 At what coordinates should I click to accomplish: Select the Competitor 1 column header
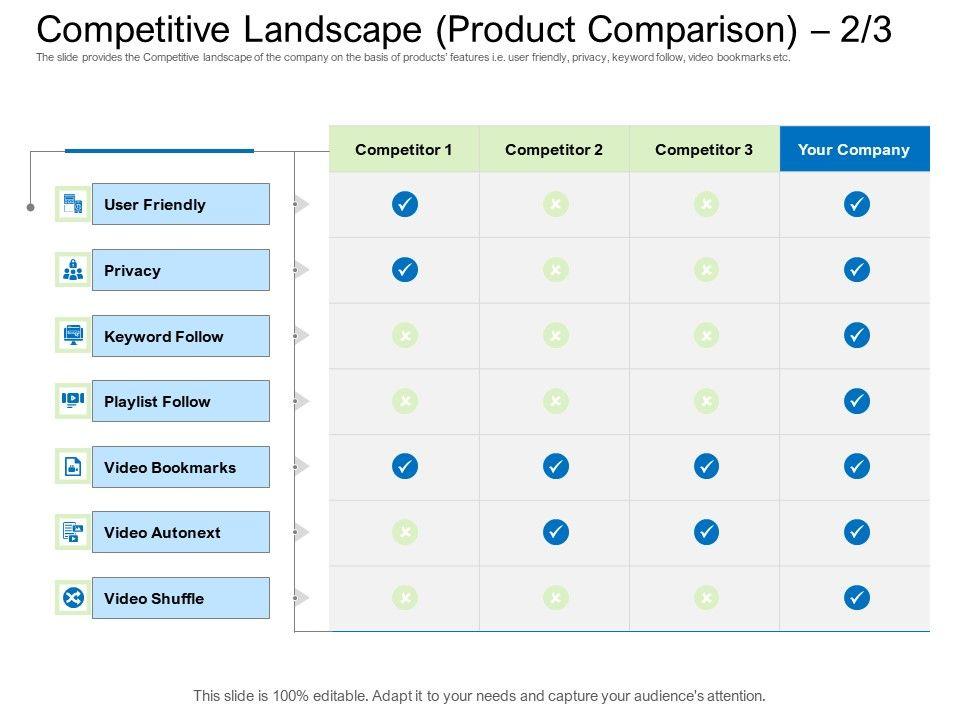pos(404,150)
